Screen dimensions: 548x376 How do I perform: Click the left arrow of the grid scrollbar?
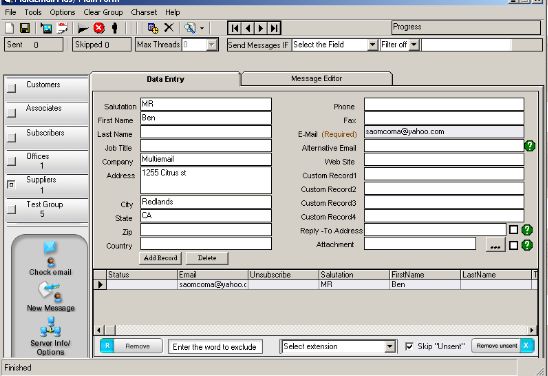coord(99,330)
